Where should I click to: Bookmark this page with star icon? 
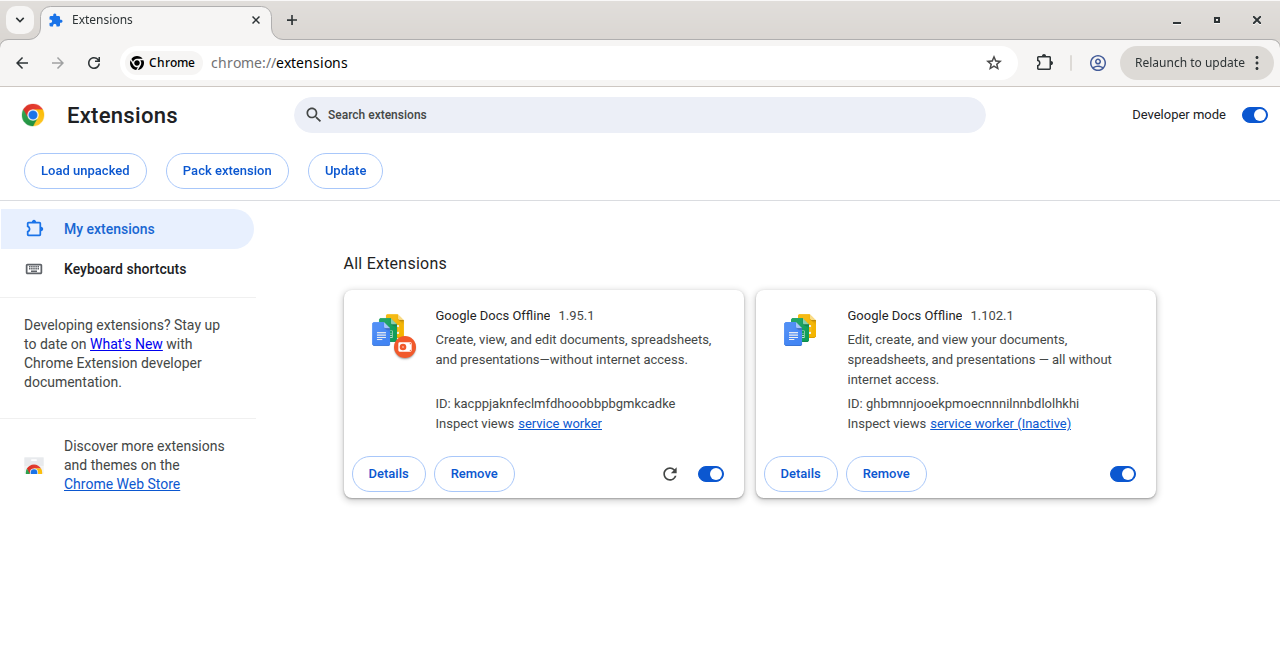tap(994, 63)
